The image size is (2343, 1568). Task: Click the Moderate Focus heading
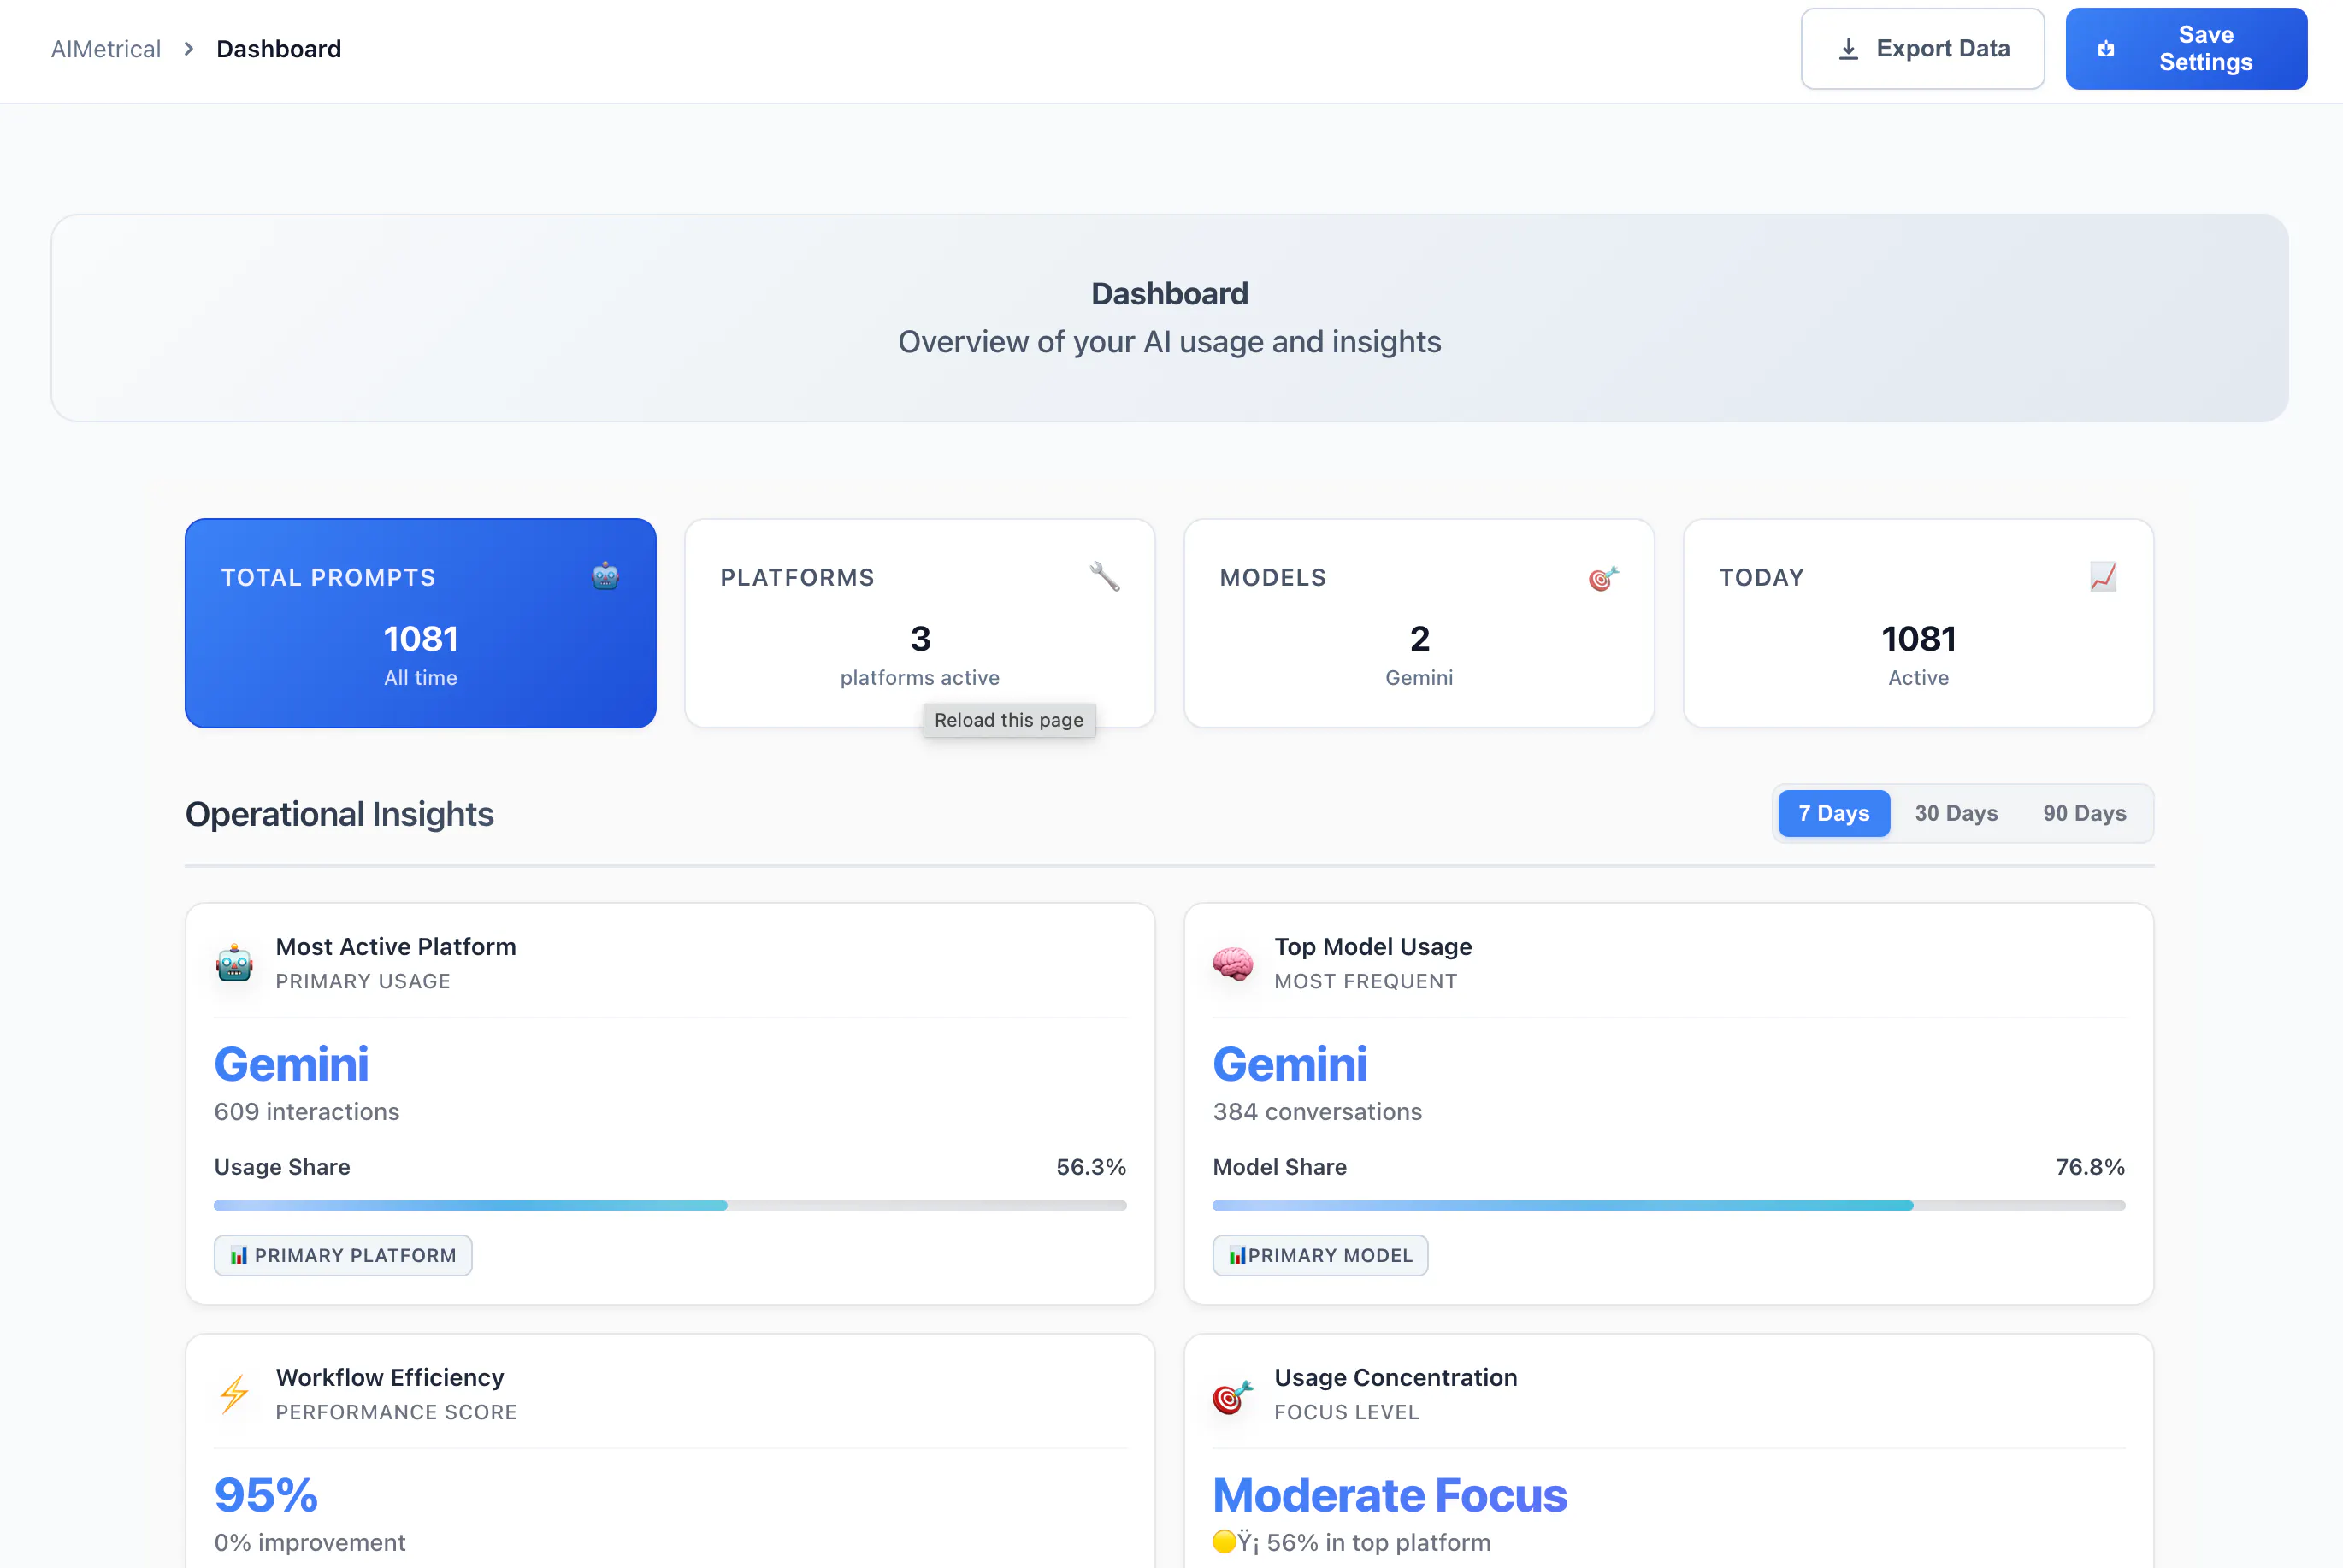(x=1390, y=1495)
